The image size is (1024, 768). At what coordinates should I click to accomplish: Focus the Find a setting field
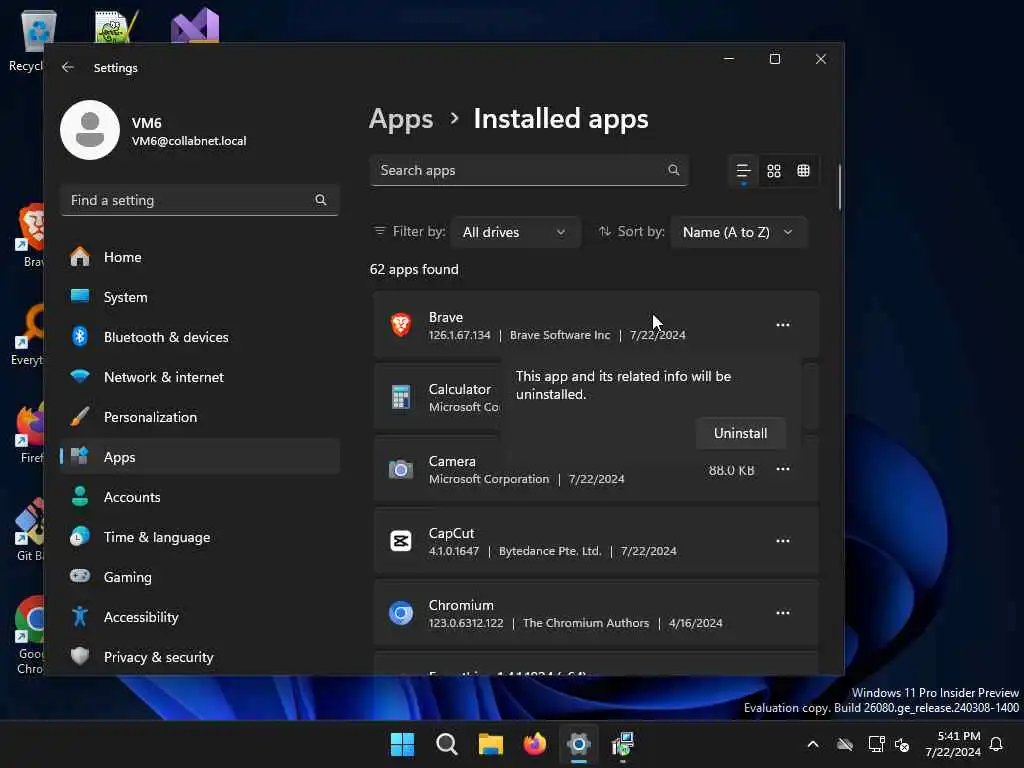[200, 200]
